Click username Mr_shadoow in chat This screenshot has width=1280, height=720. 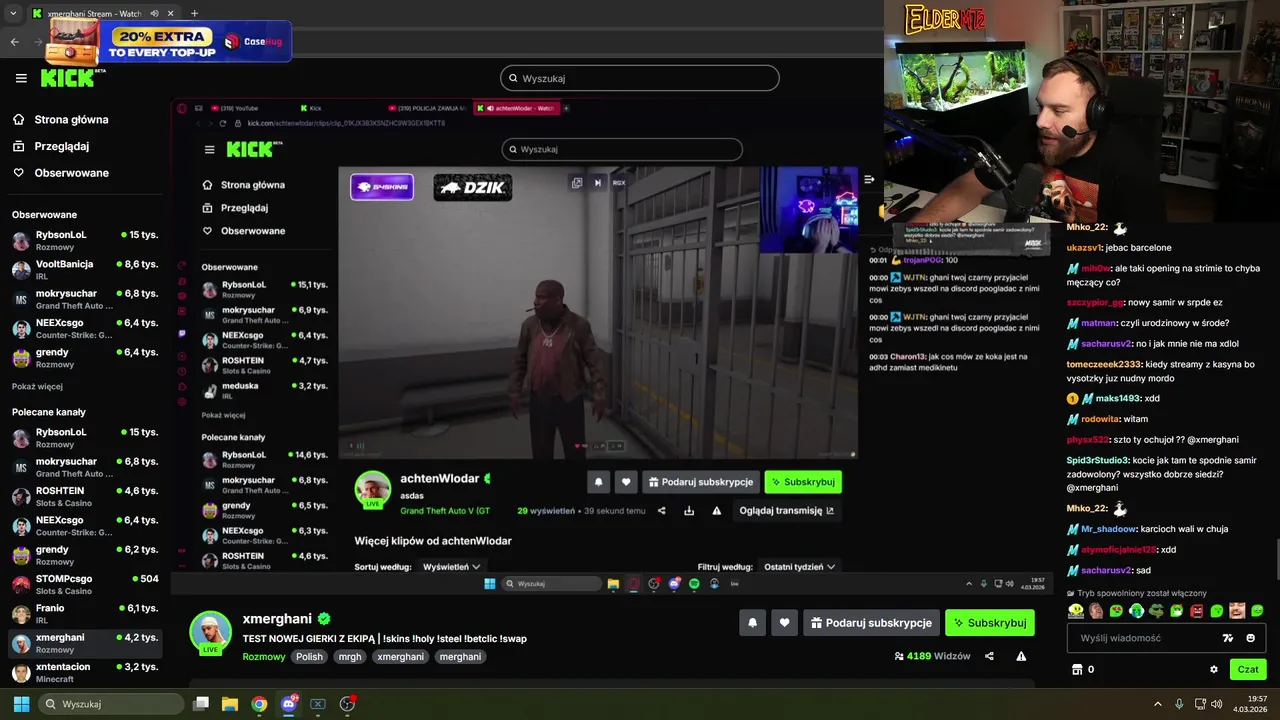1109,529
